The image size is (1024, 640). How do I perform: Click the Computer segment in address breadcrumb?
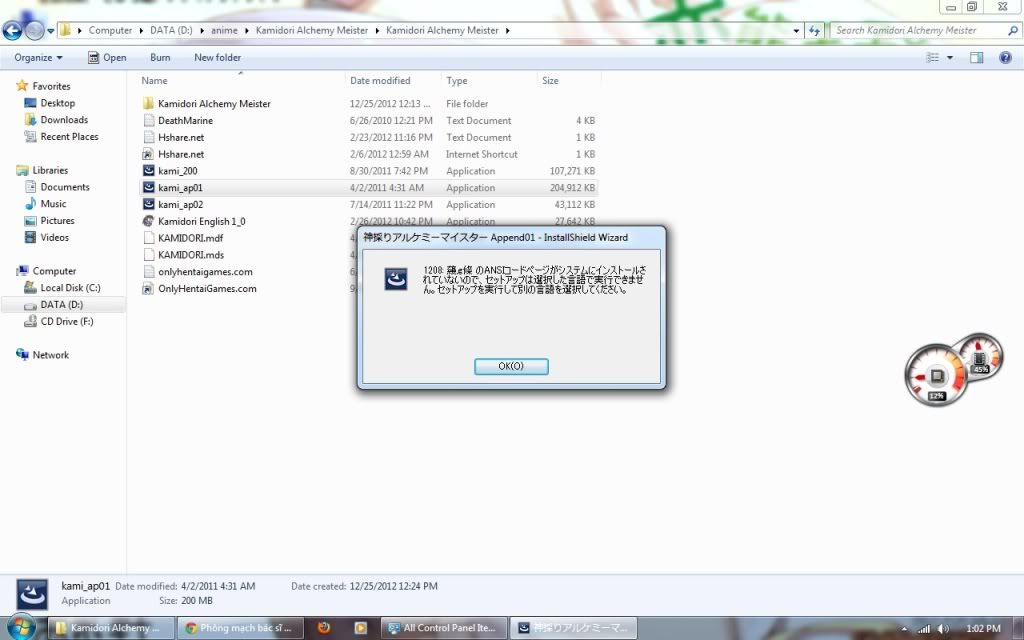pyautogui.click(x=110, y=31)
